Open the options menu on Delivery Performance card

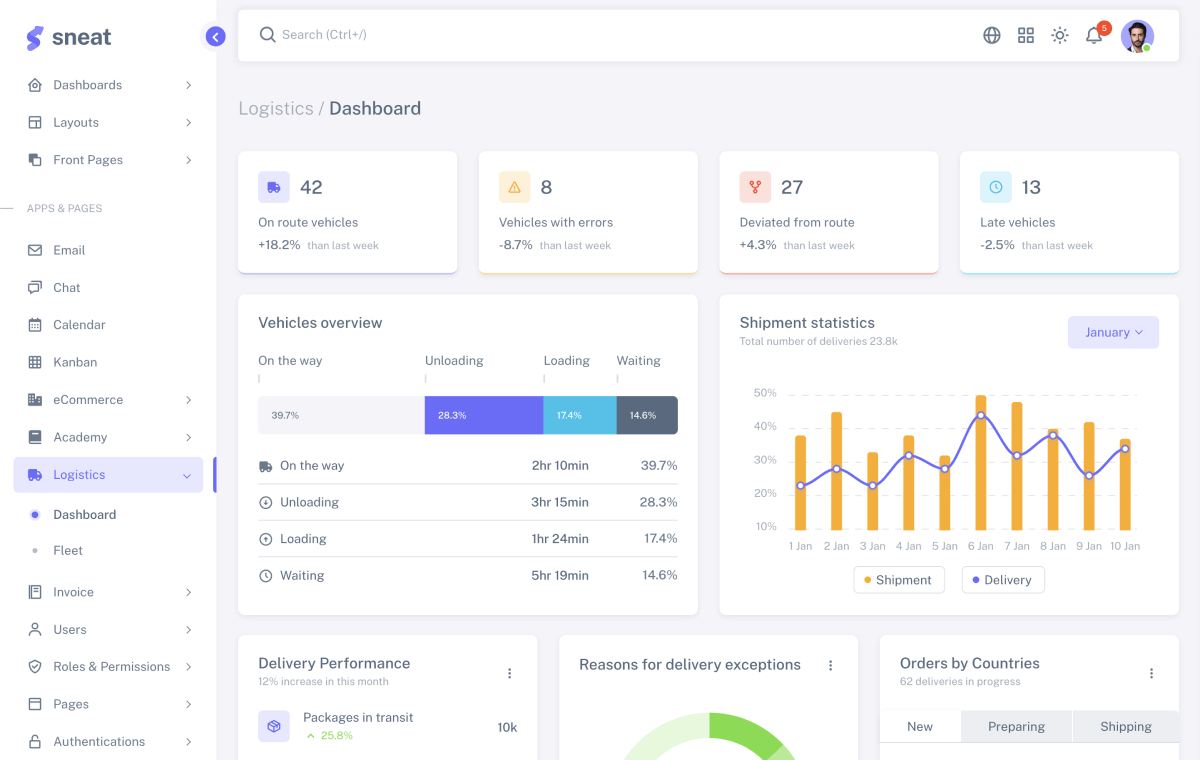click(x=510, y=673)
